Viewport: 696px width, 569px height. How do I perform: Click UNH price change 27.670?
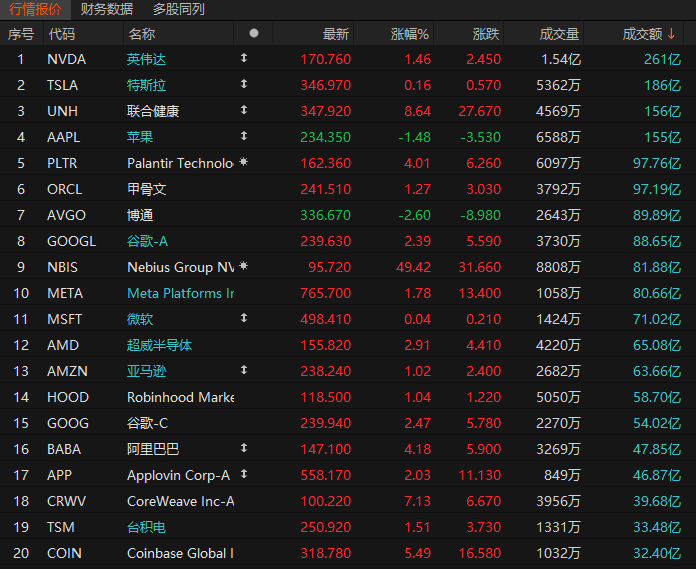pyautogui.click(x=479, y=111)
